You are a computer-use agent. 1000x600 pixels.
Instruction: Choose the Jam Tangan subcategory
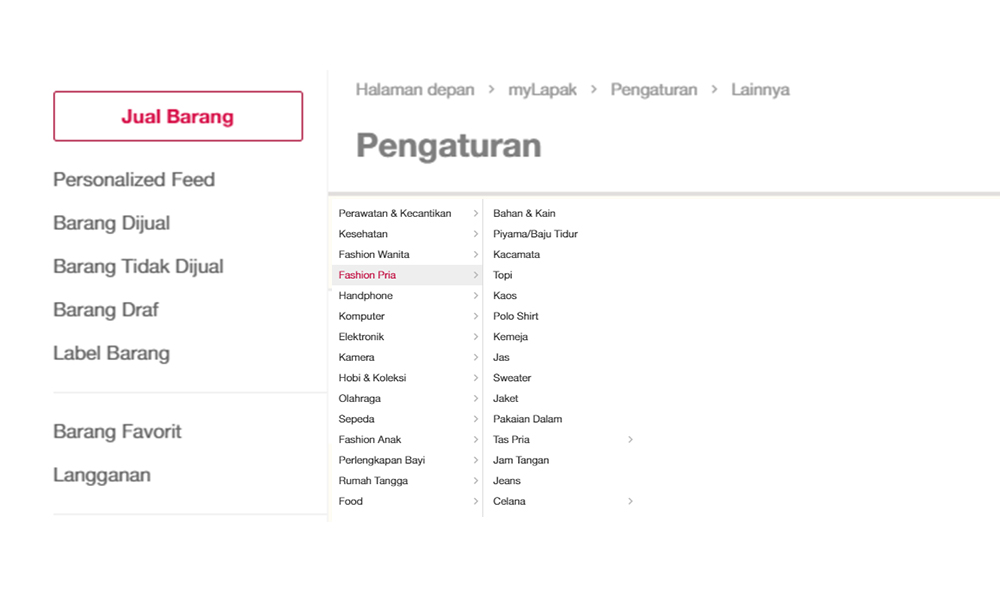pos(520,461)
